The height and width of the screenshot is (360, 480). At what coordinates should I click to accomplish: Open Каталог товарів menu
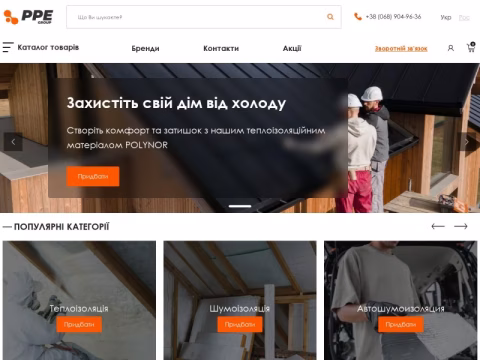click(48, 47)
